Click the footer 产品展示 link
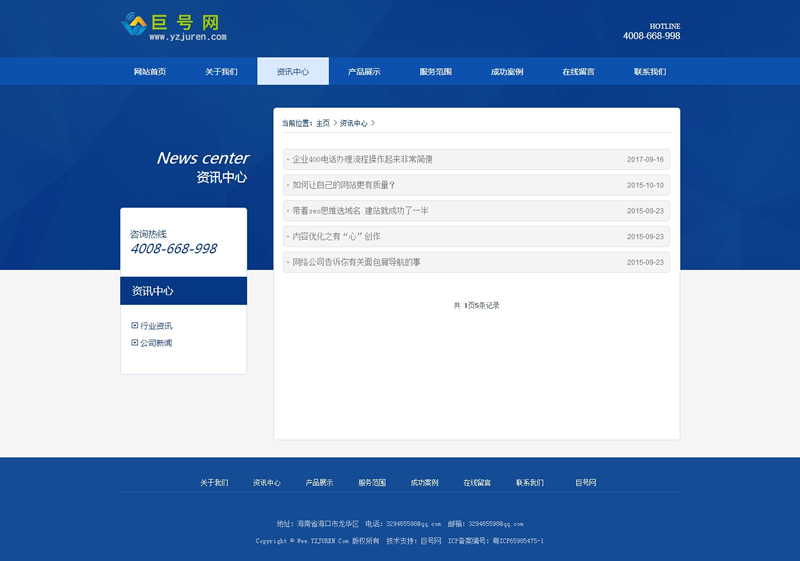This screenshot has width=800, height=561. (x=319, y=483)
